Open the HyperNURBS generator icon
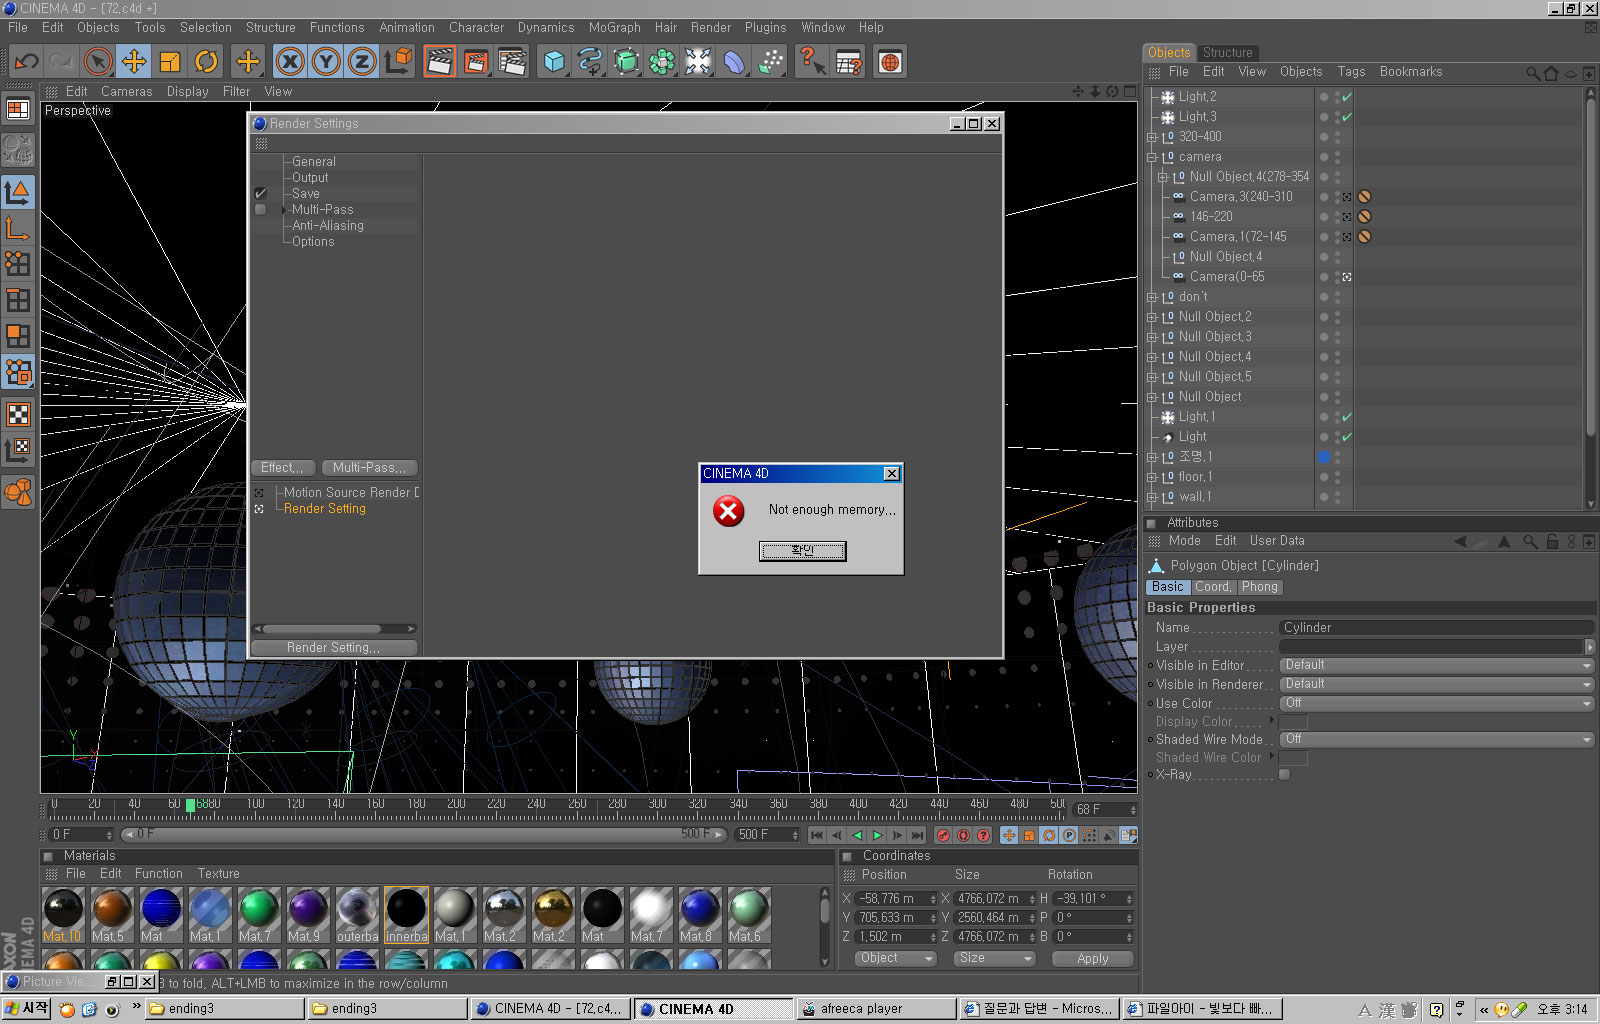Viewport: 1600px width, 1024px height. [626, 62]
